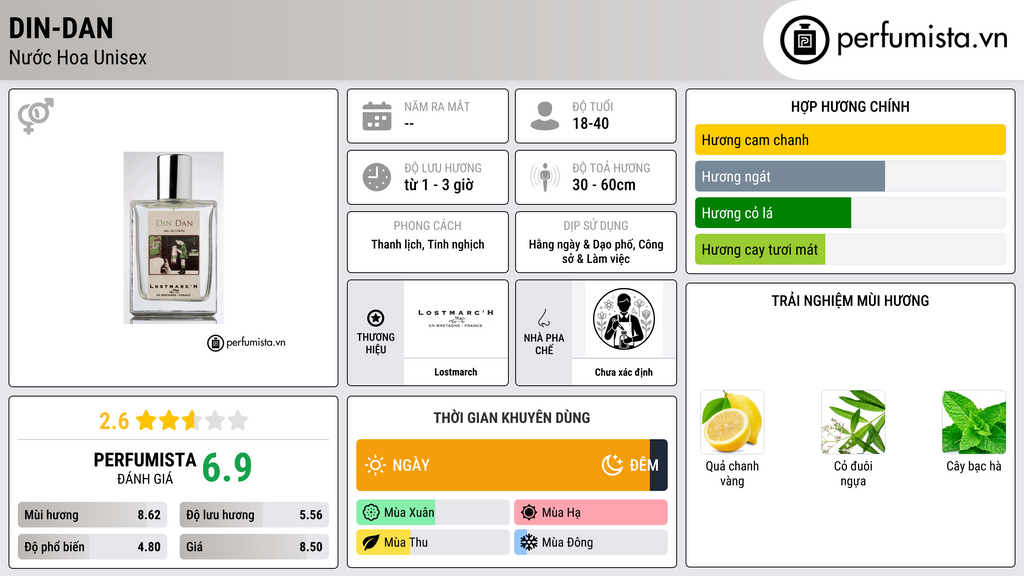
Task: Select the Cỏ đuôi ngựa note image
Action: tap(853, 423)
